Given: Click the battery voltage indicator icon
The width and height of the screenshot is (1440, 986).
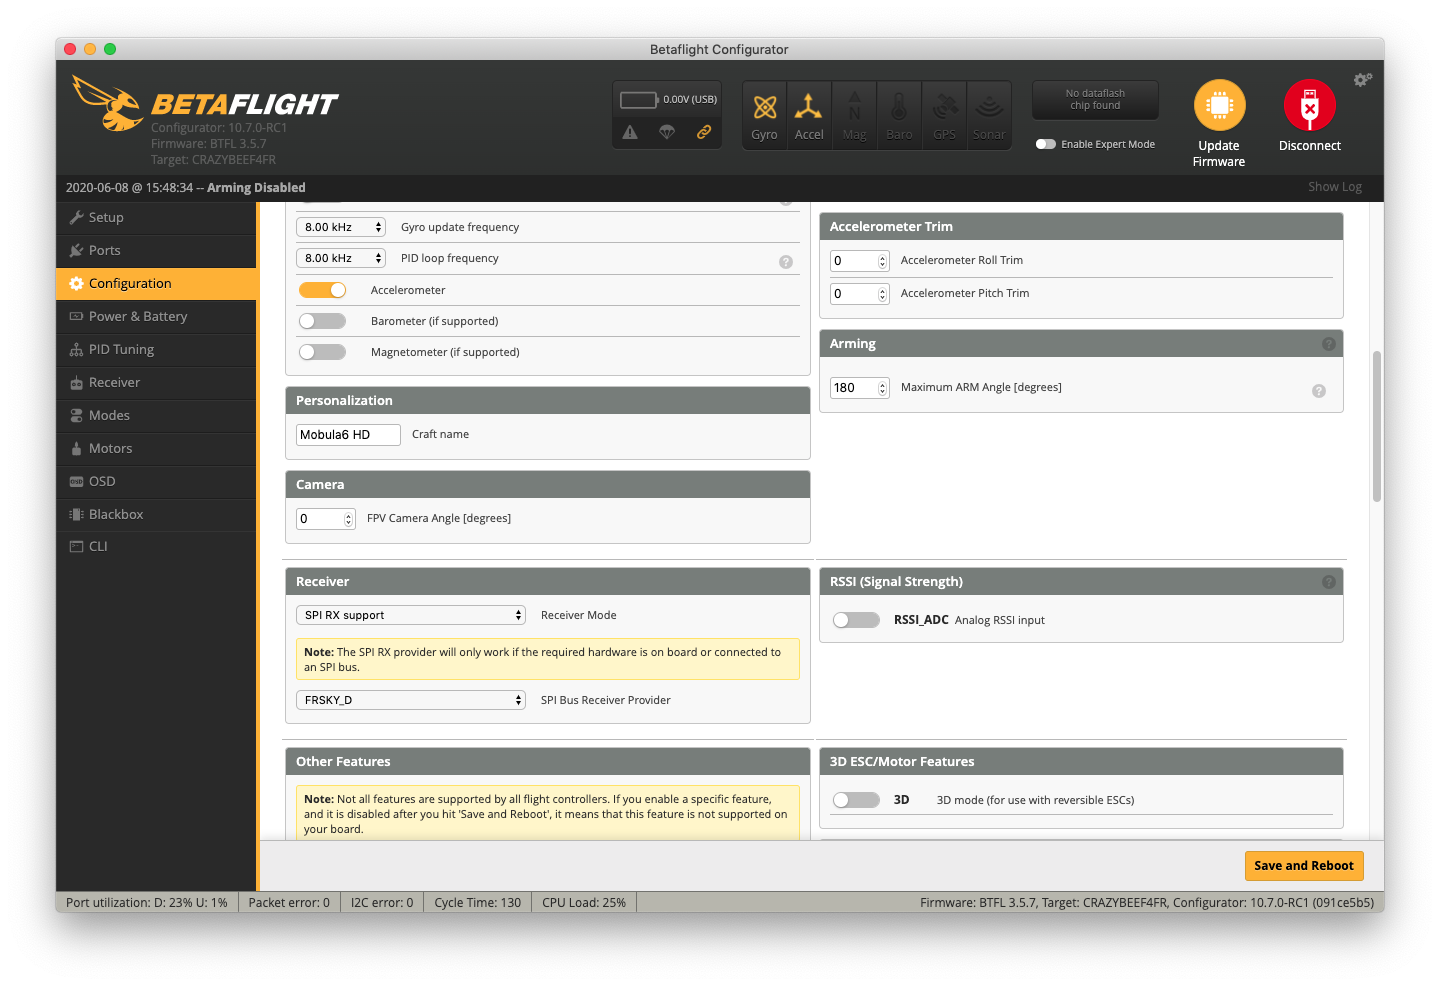Looking at the screenshot, I should (639, 100).
